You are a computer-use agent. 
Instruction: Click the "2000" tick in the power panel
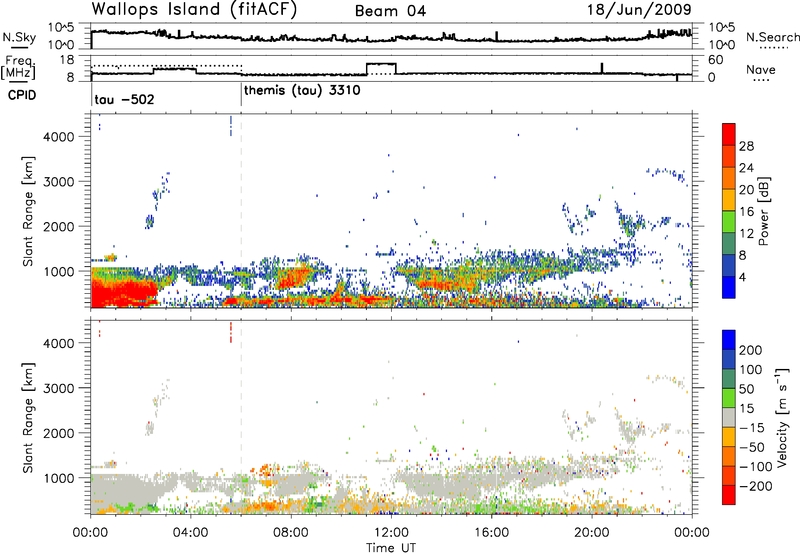59,226
